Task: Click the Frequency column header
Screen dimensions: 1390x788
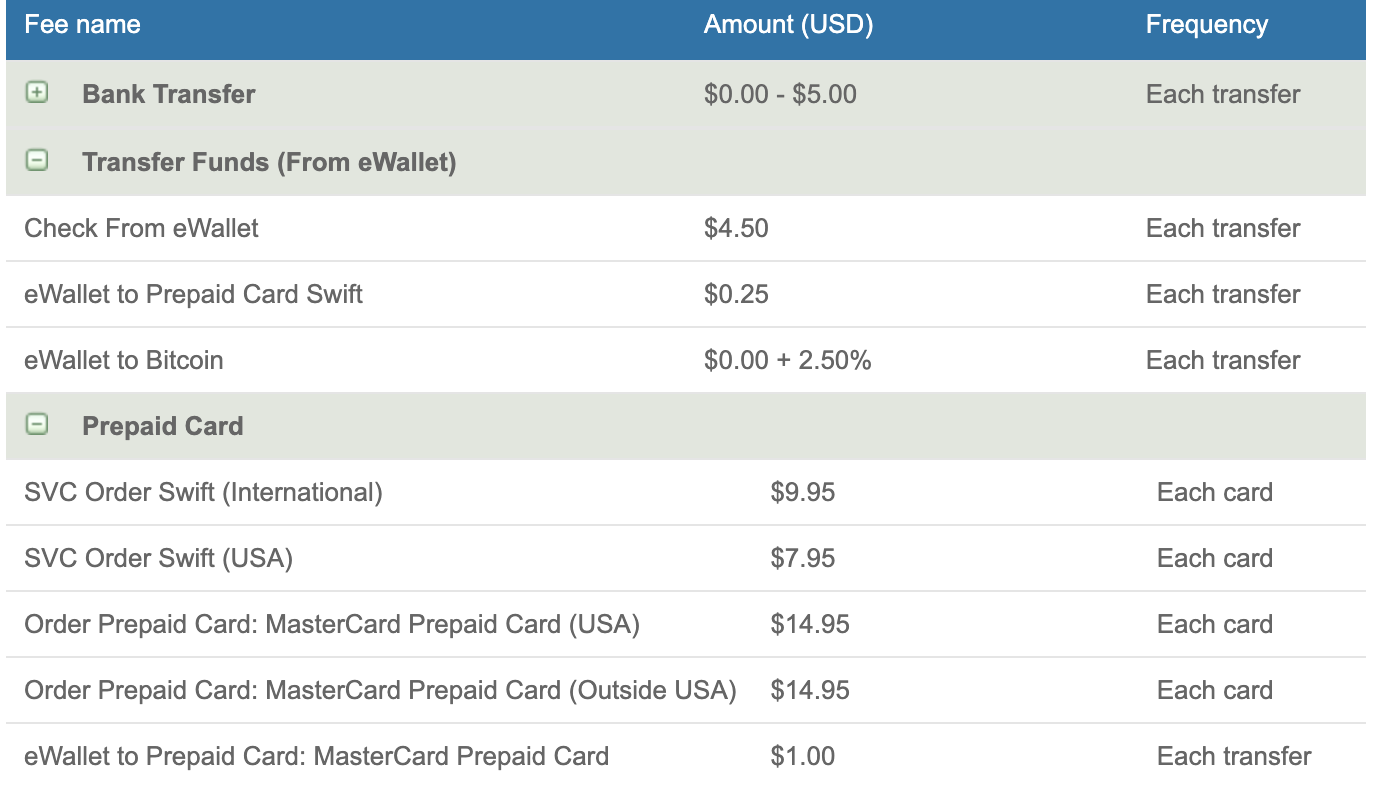Action: tap(1206, 25)
